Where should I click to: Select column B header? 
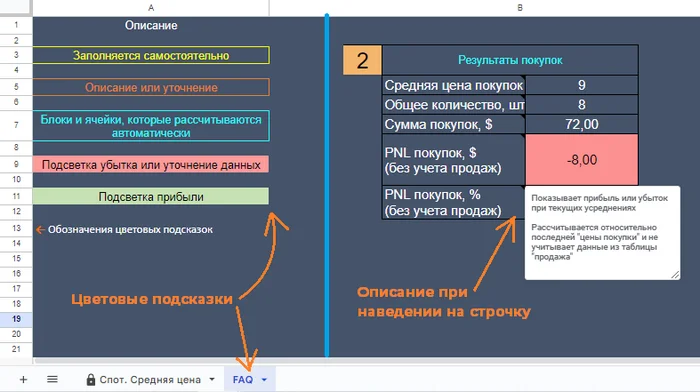click(520, 8)
